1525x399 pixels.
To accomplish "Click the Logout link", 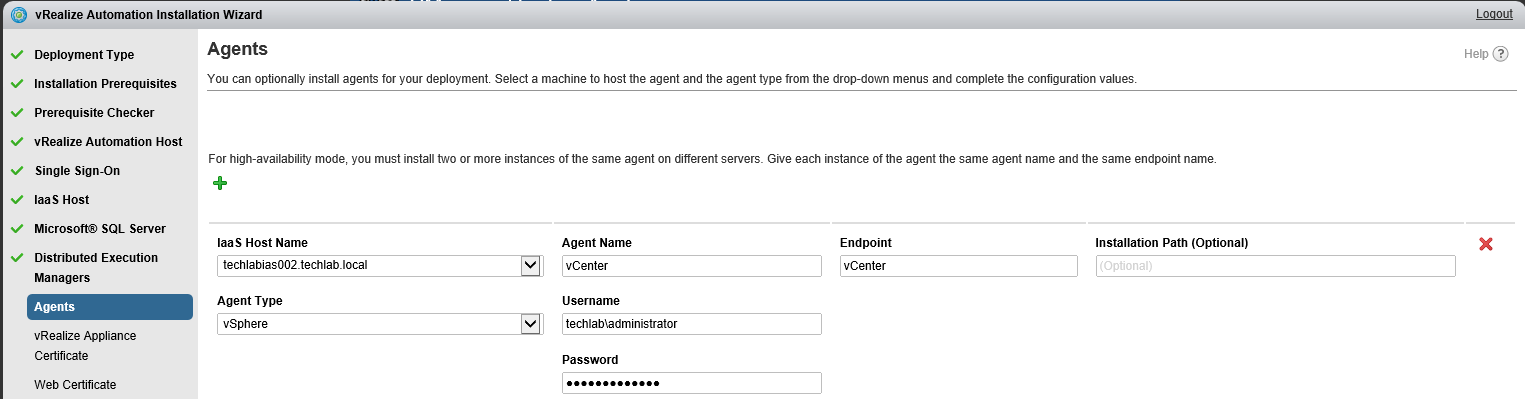I will [x=1494, y=14].
